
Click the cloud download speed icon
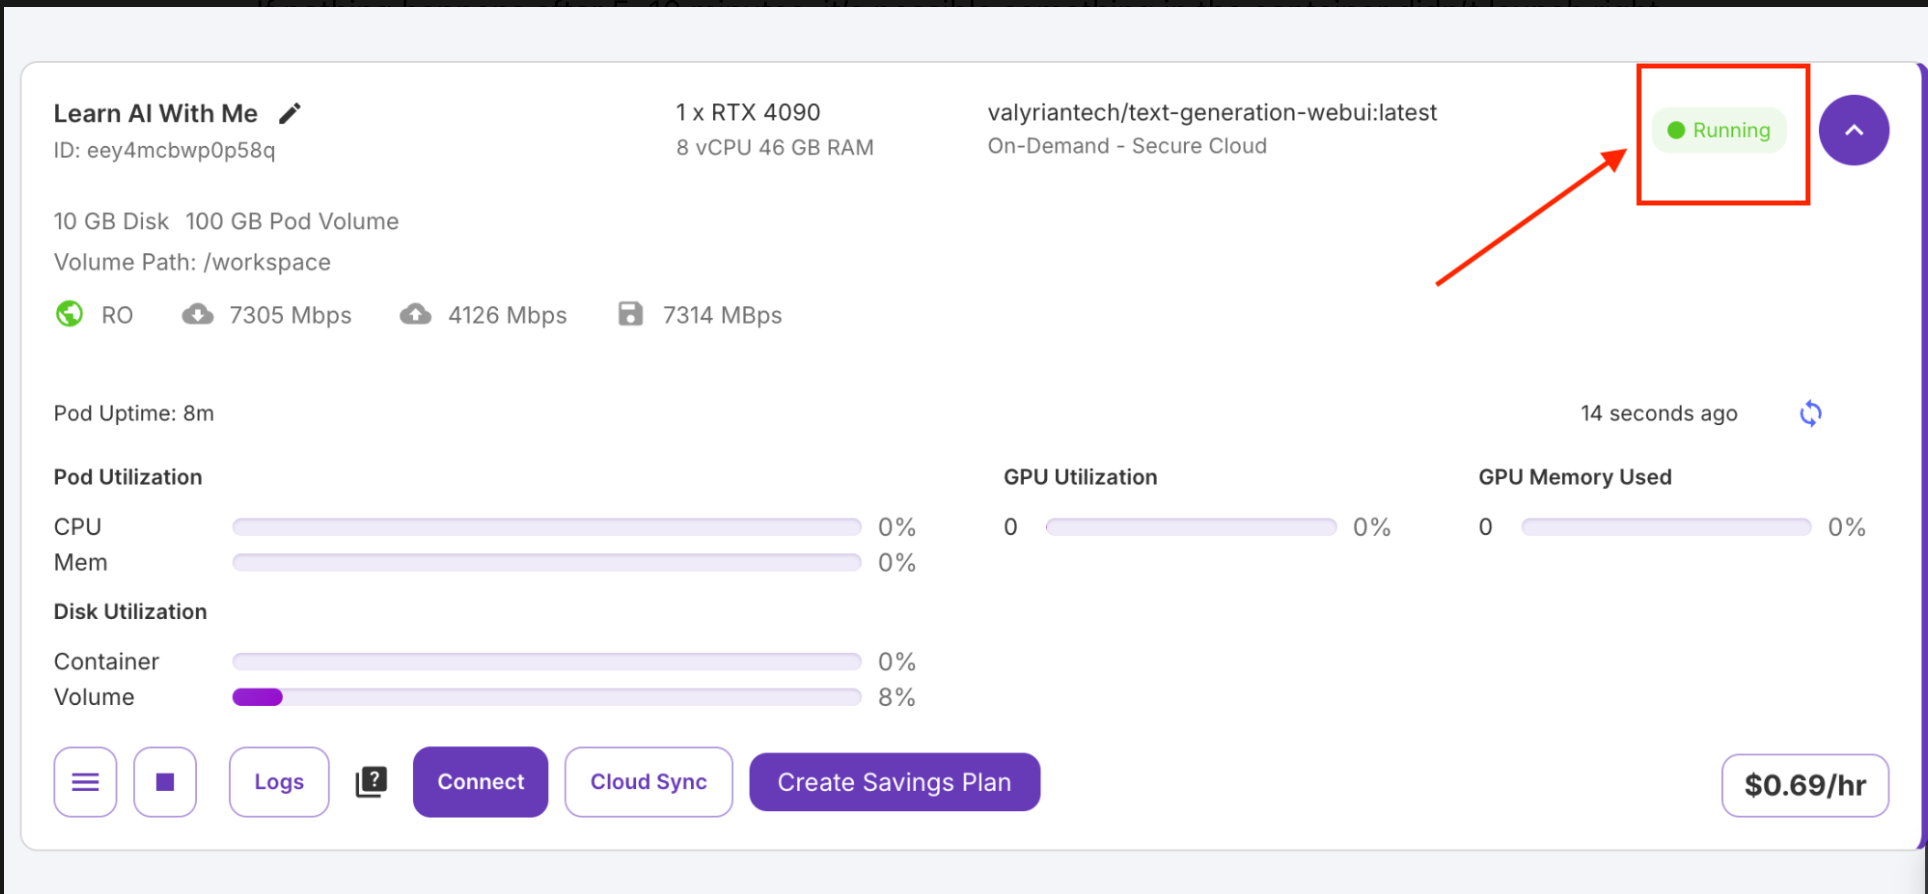tap(197, 314)
